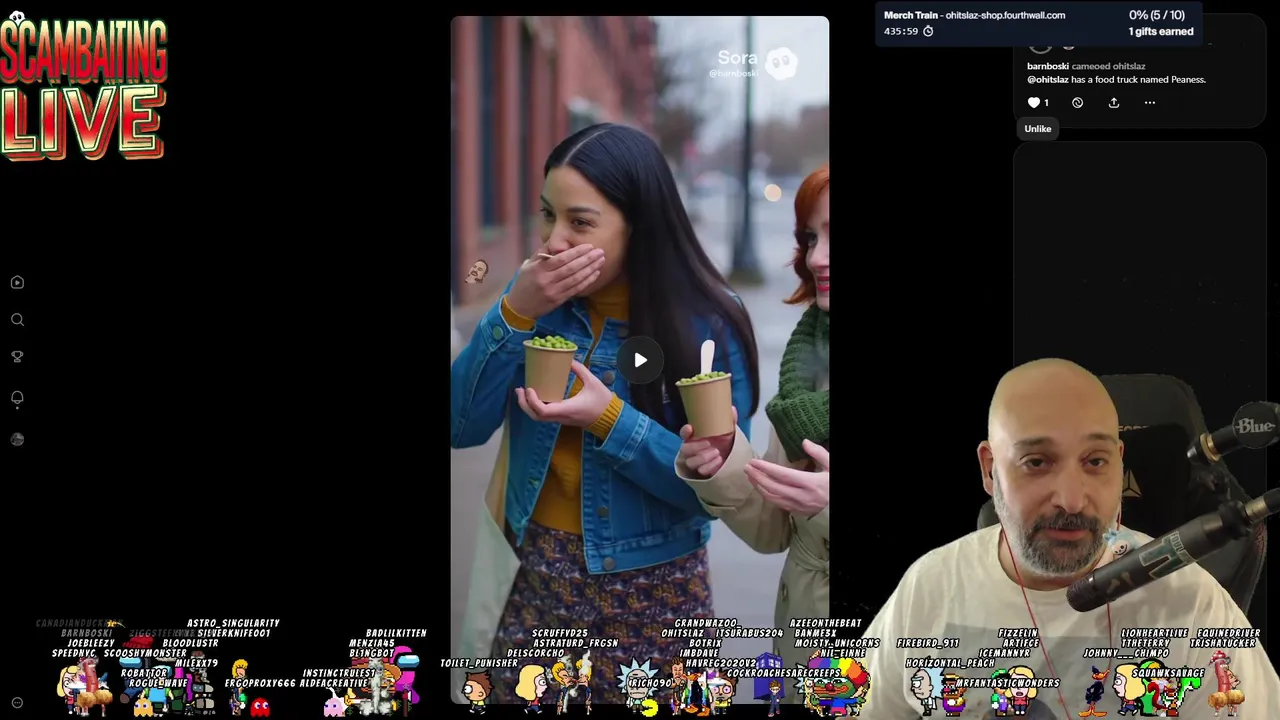Open the post's more options ellipsis
This screenshot has height=720, width=1280.
tap(1149, 102)
